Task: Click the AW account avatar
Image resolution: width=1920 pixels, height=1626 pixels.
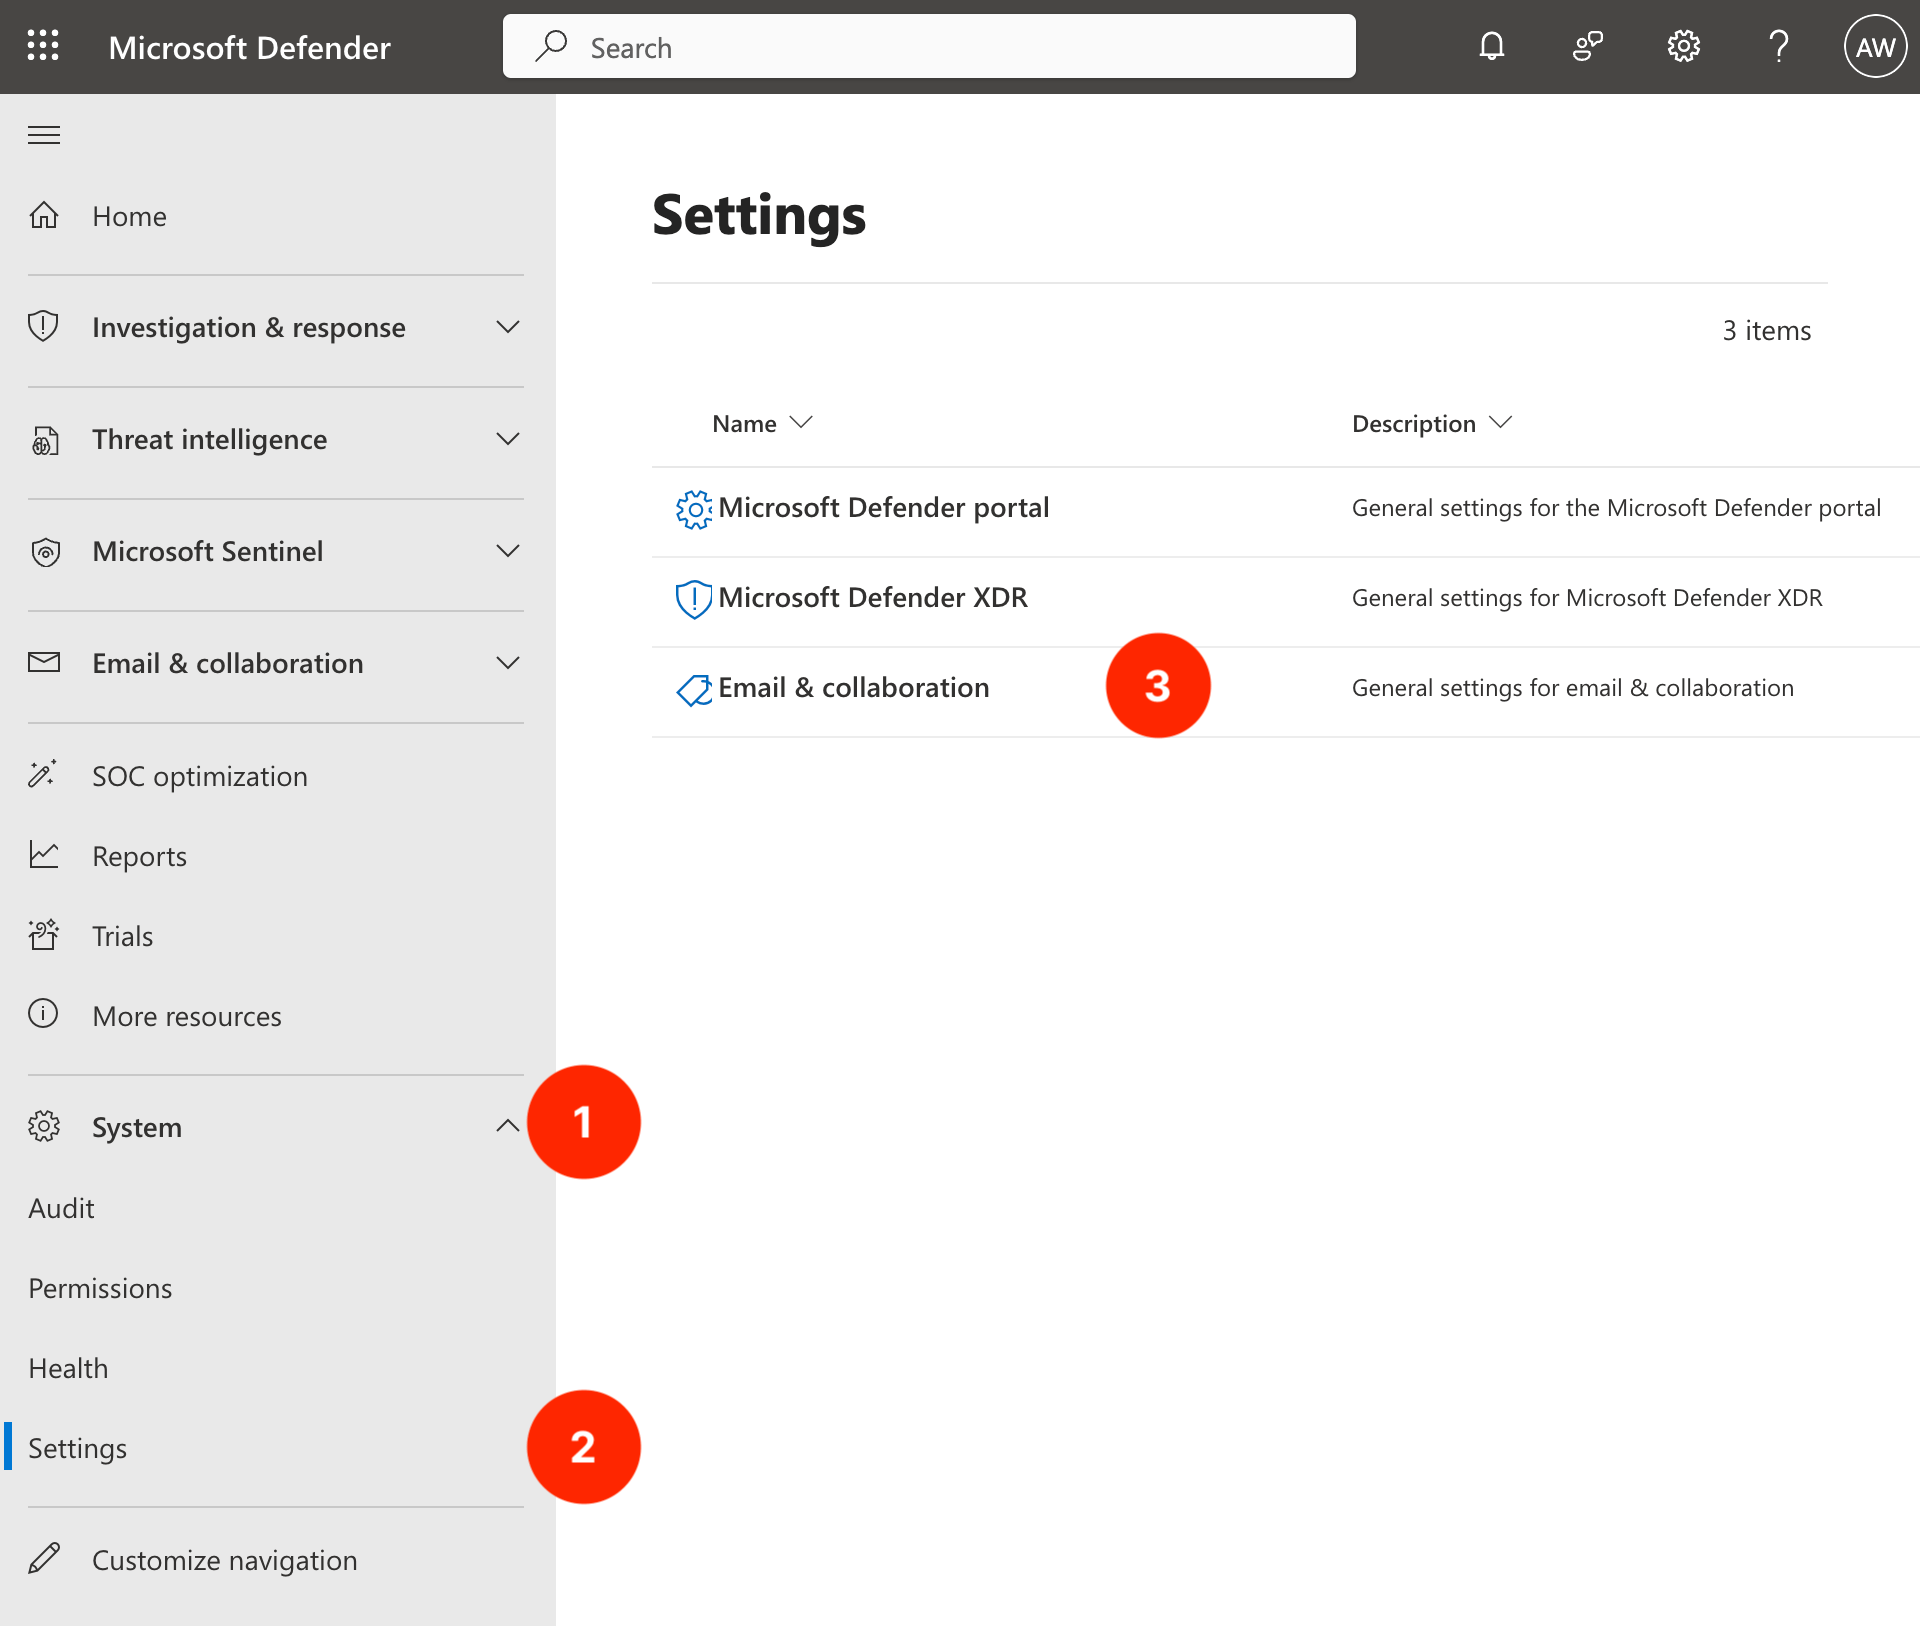Action: point(1874,47)
